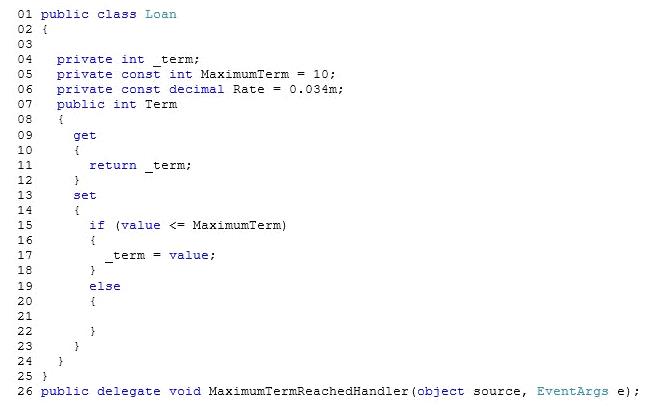Viewport: 655px width, 409px height.
Task: Click the Loan class name
Action: tap(160, 14)
